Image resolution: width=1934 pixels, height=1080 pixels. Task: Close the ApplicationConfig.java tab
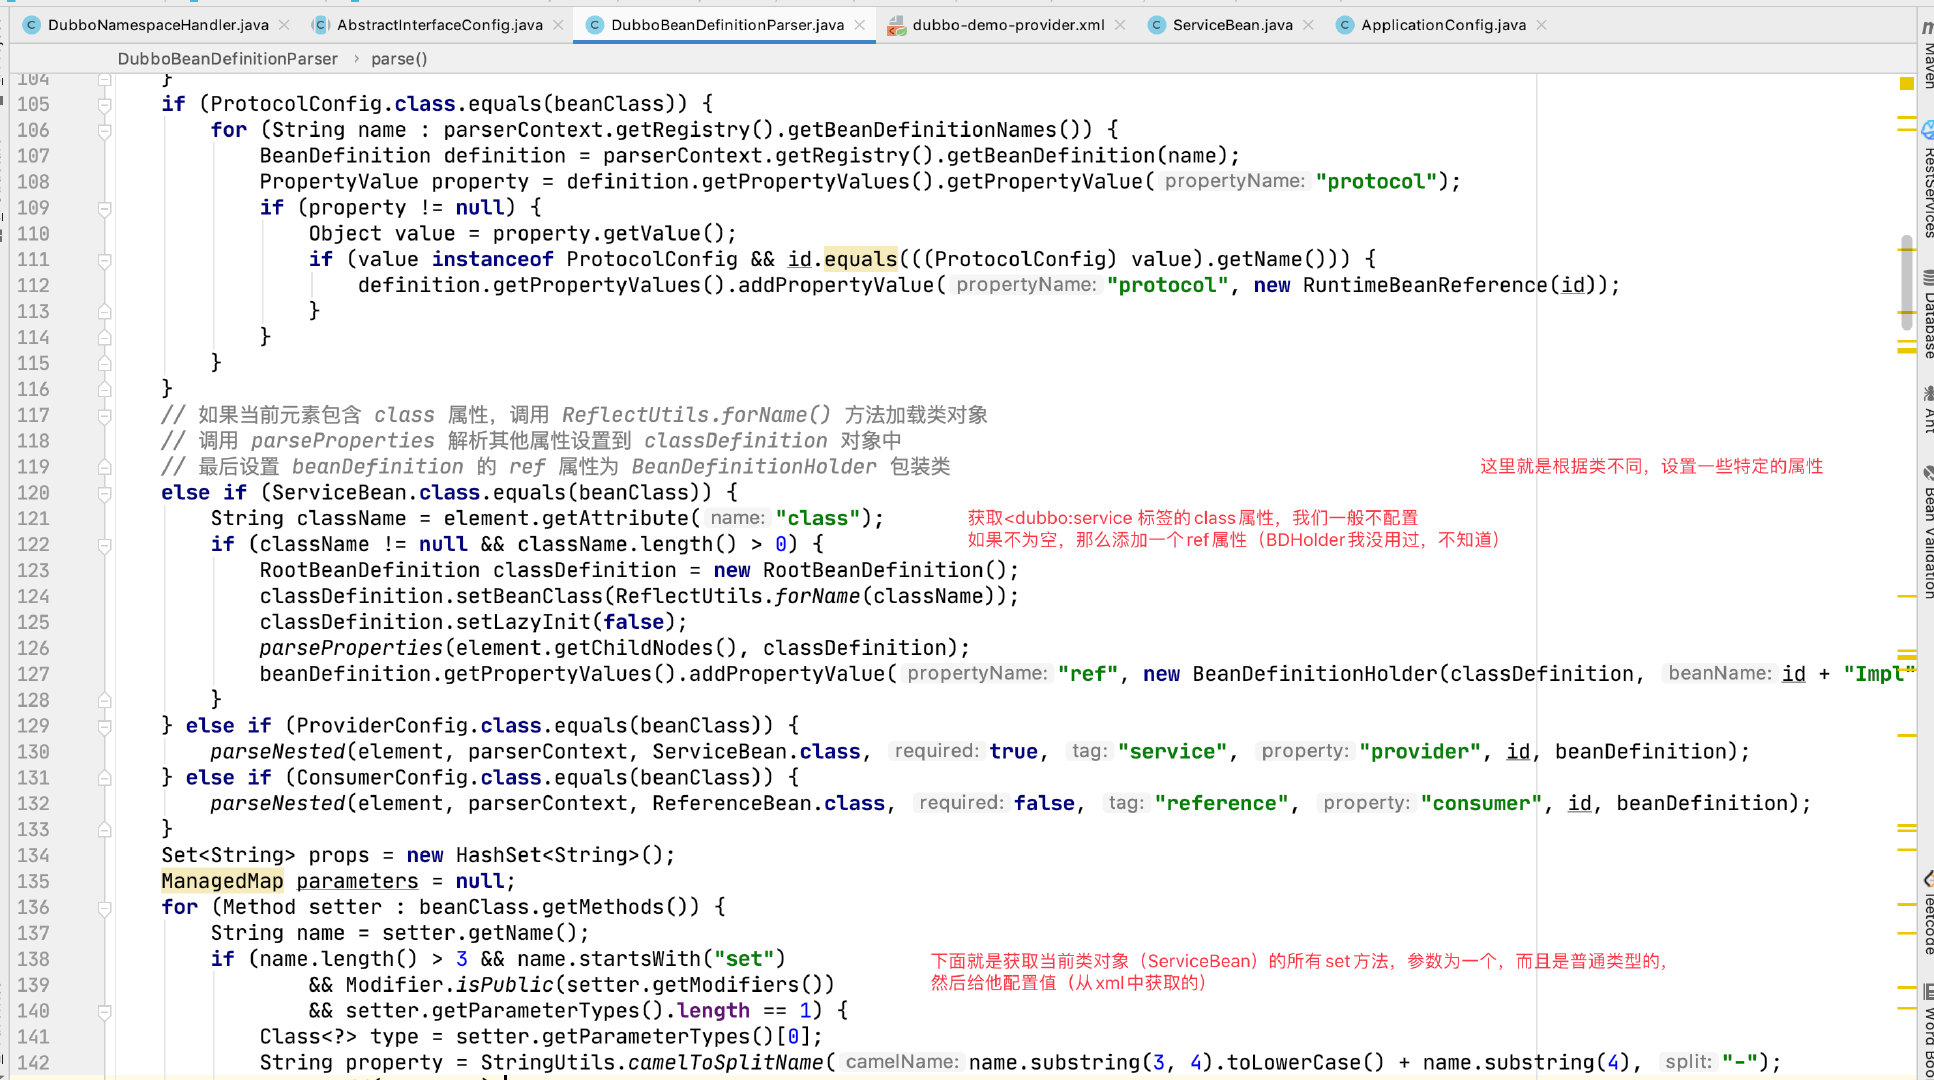point(1542,25)
